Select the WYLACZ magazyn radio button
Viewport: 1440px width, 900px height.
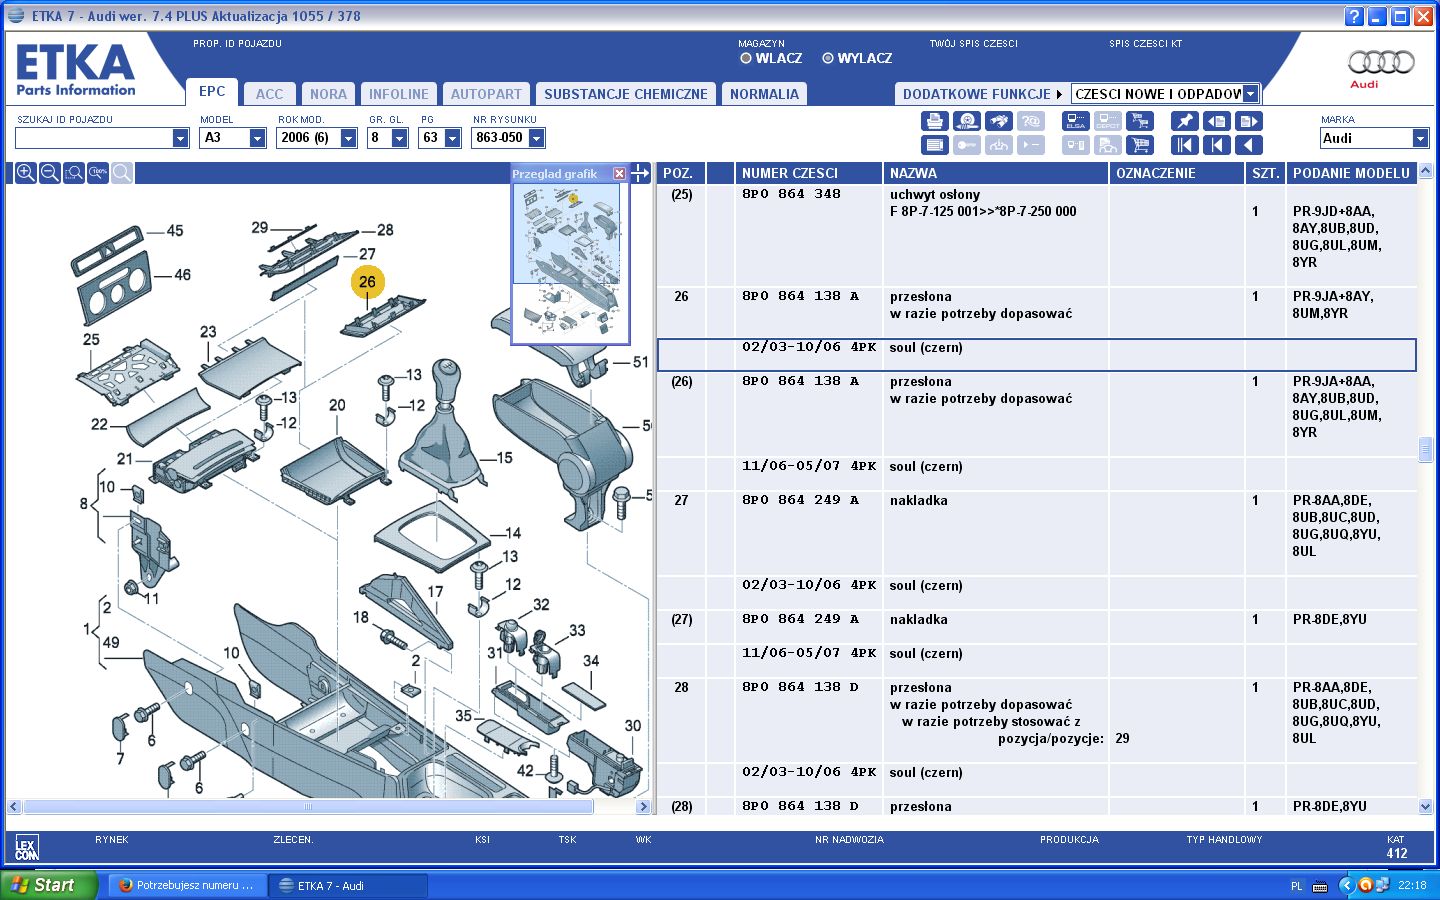coord(828,58)
